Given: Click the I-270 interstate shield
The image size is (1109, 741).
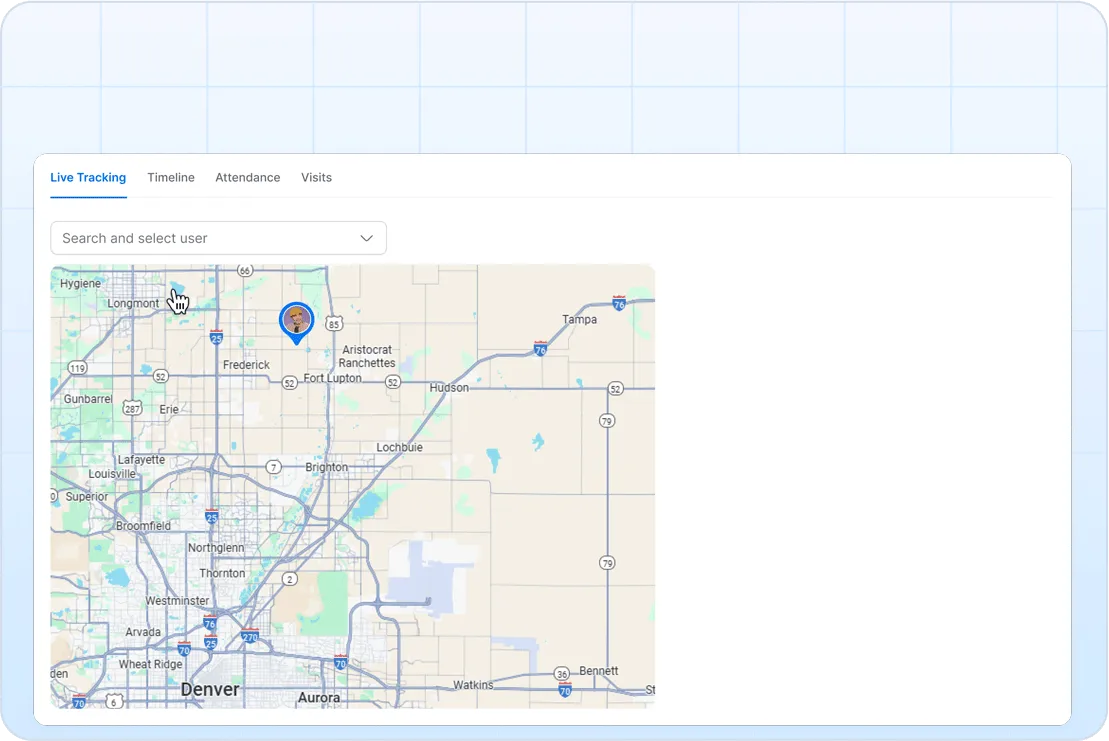Looking at the screenshot, I should (250, 635).
